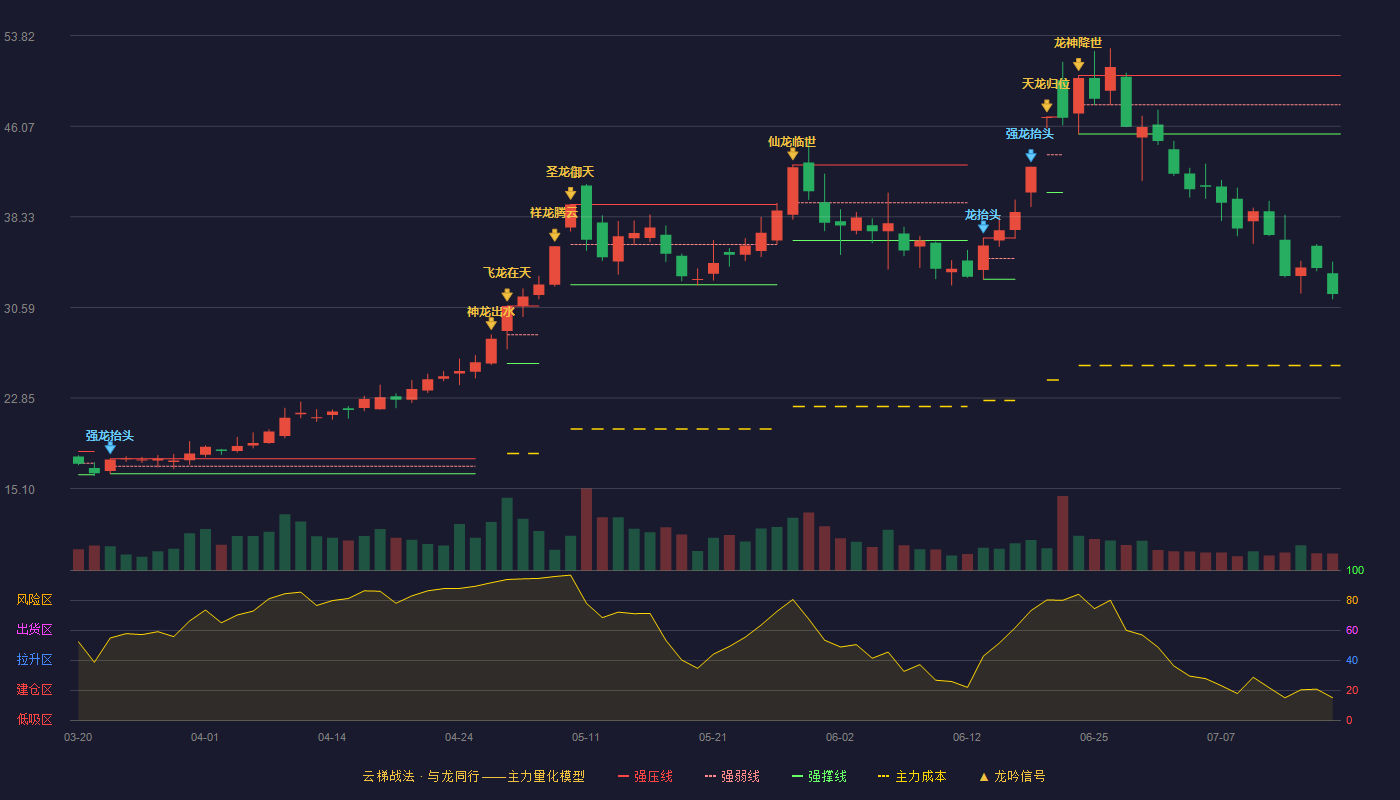Image resolution: width=1400 pixels, height=800 pixels.
Task: Click the blue 强龙抬头 arrow near 06-25
Action: [x=1030, y=156]
